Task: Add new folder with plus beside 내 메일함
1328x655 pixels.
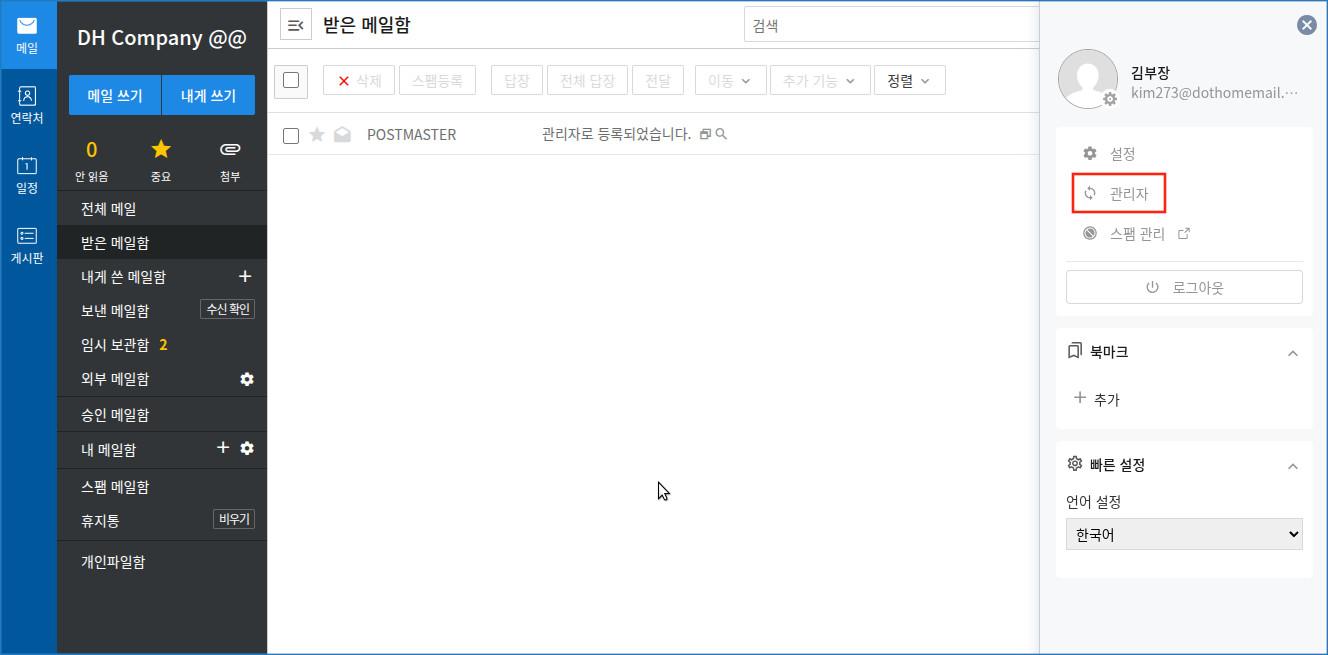Action: coord(223,448)
